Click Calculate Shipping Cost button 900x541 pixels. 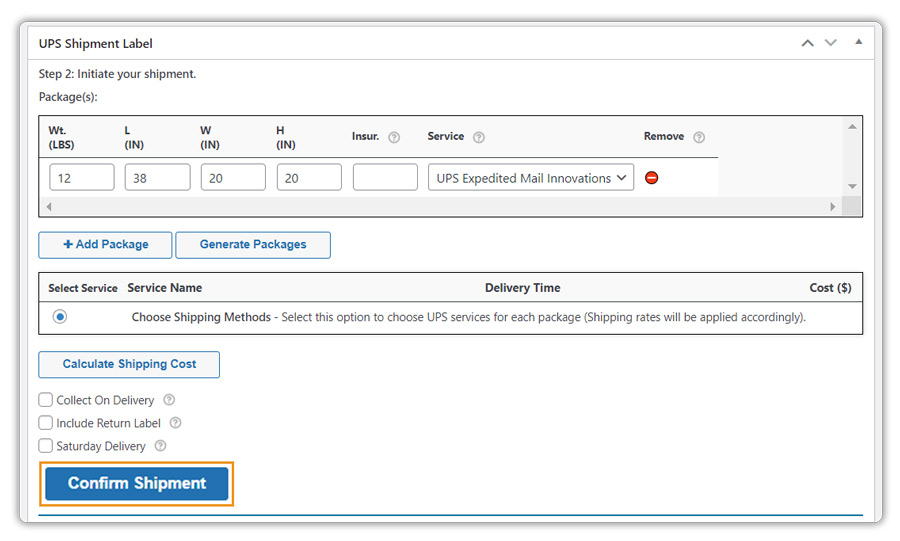pos(129,364)
